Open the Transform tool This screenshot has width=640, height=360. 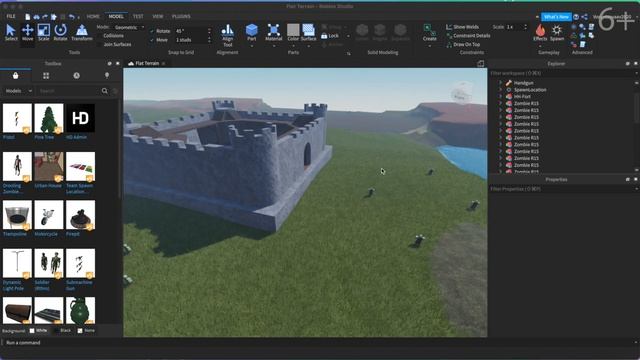(82, 33)
